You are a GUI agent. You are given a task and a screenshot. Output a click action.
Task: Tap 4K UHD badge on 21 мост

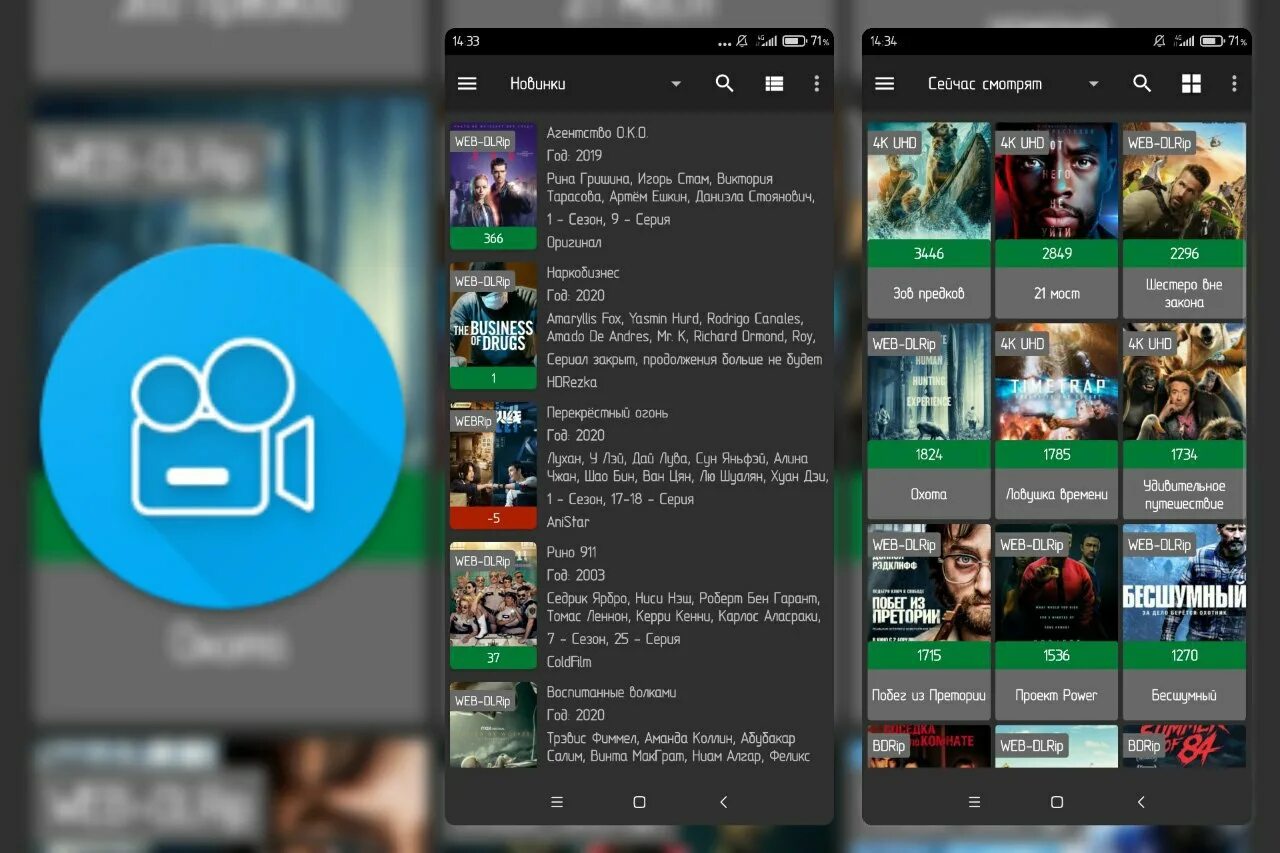(x=1023, y=143)
